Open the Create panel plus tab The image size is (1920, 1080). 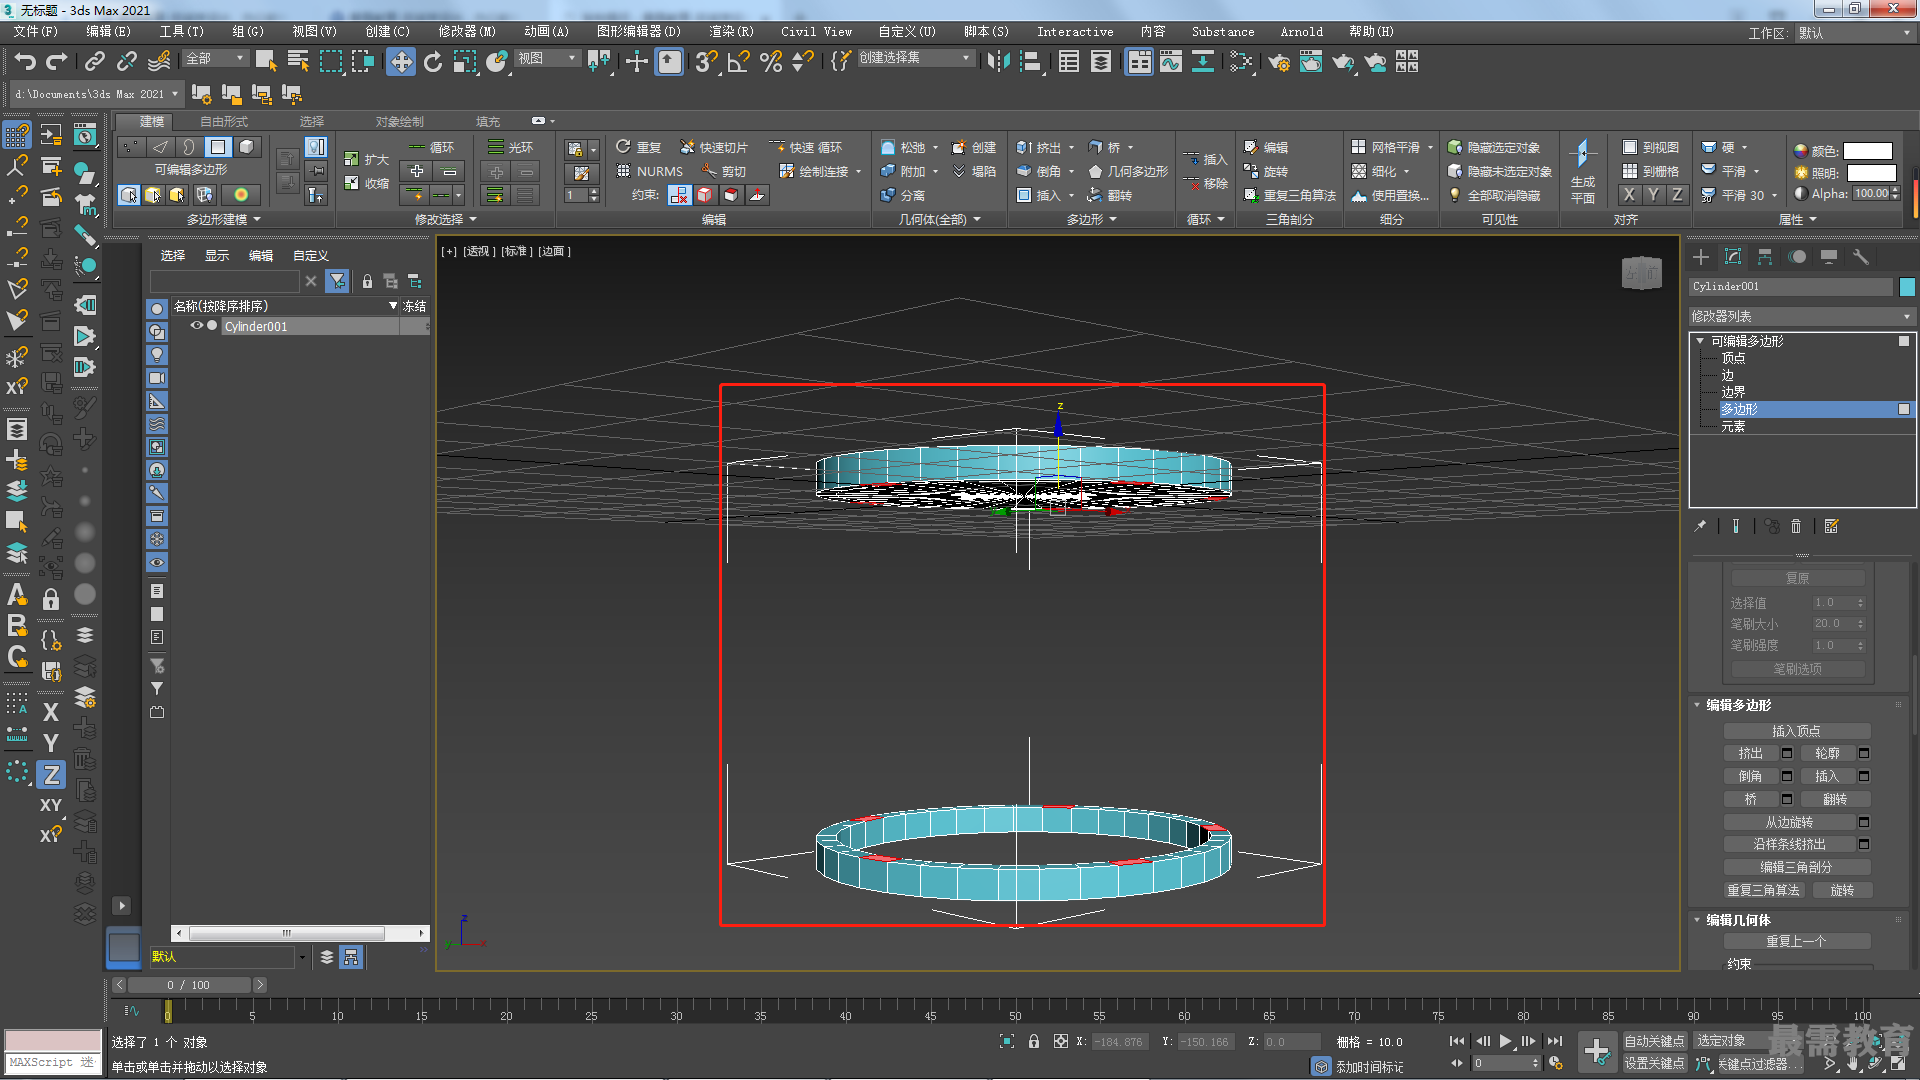(1701, 257)
